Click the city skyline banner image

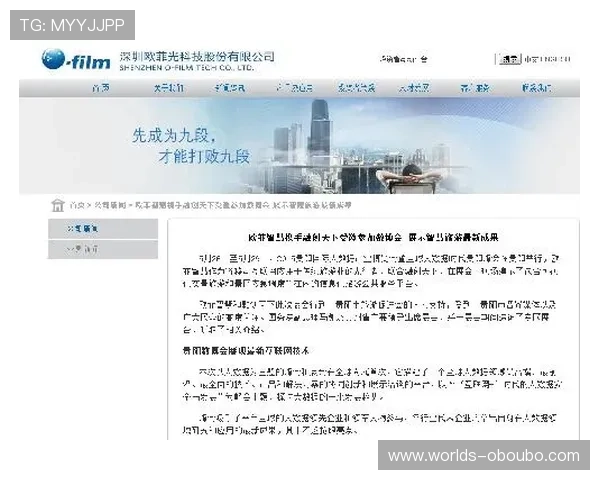(299, 146)
